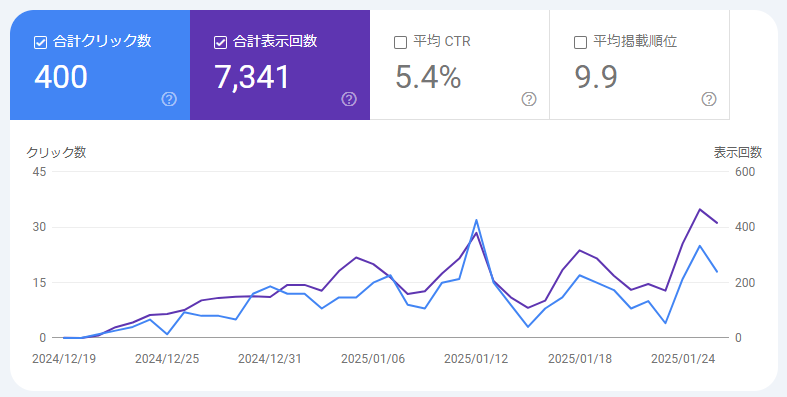Screen dimensions: 787x397
Task: Select the 400 total clicks value
Action: (x=61, y=77)
